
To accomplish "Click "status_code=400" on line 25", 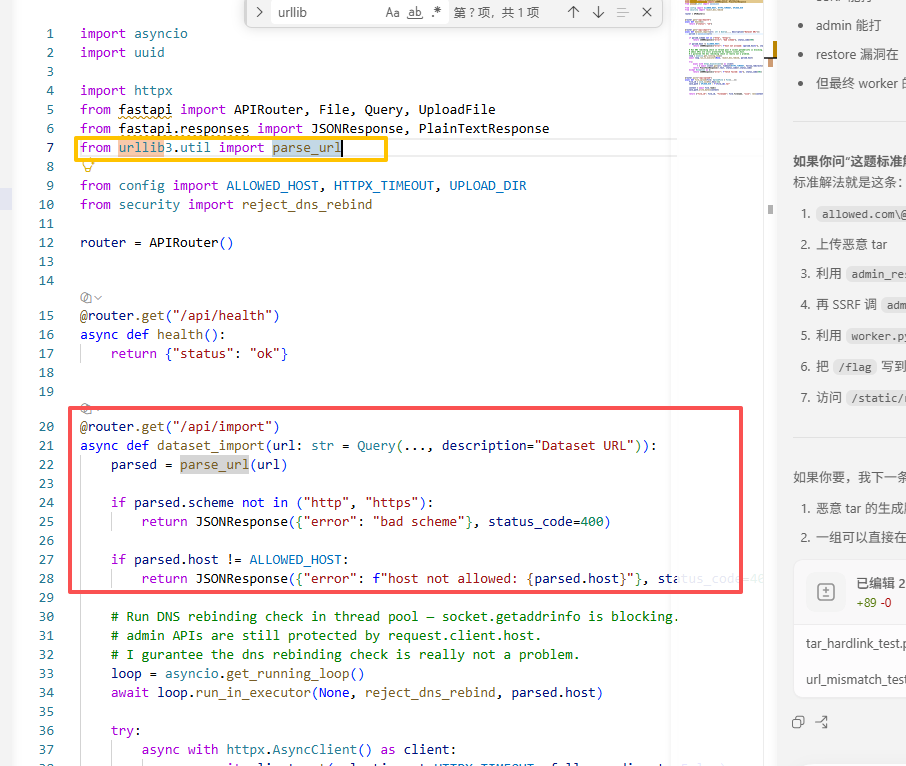I will point(545,522).
